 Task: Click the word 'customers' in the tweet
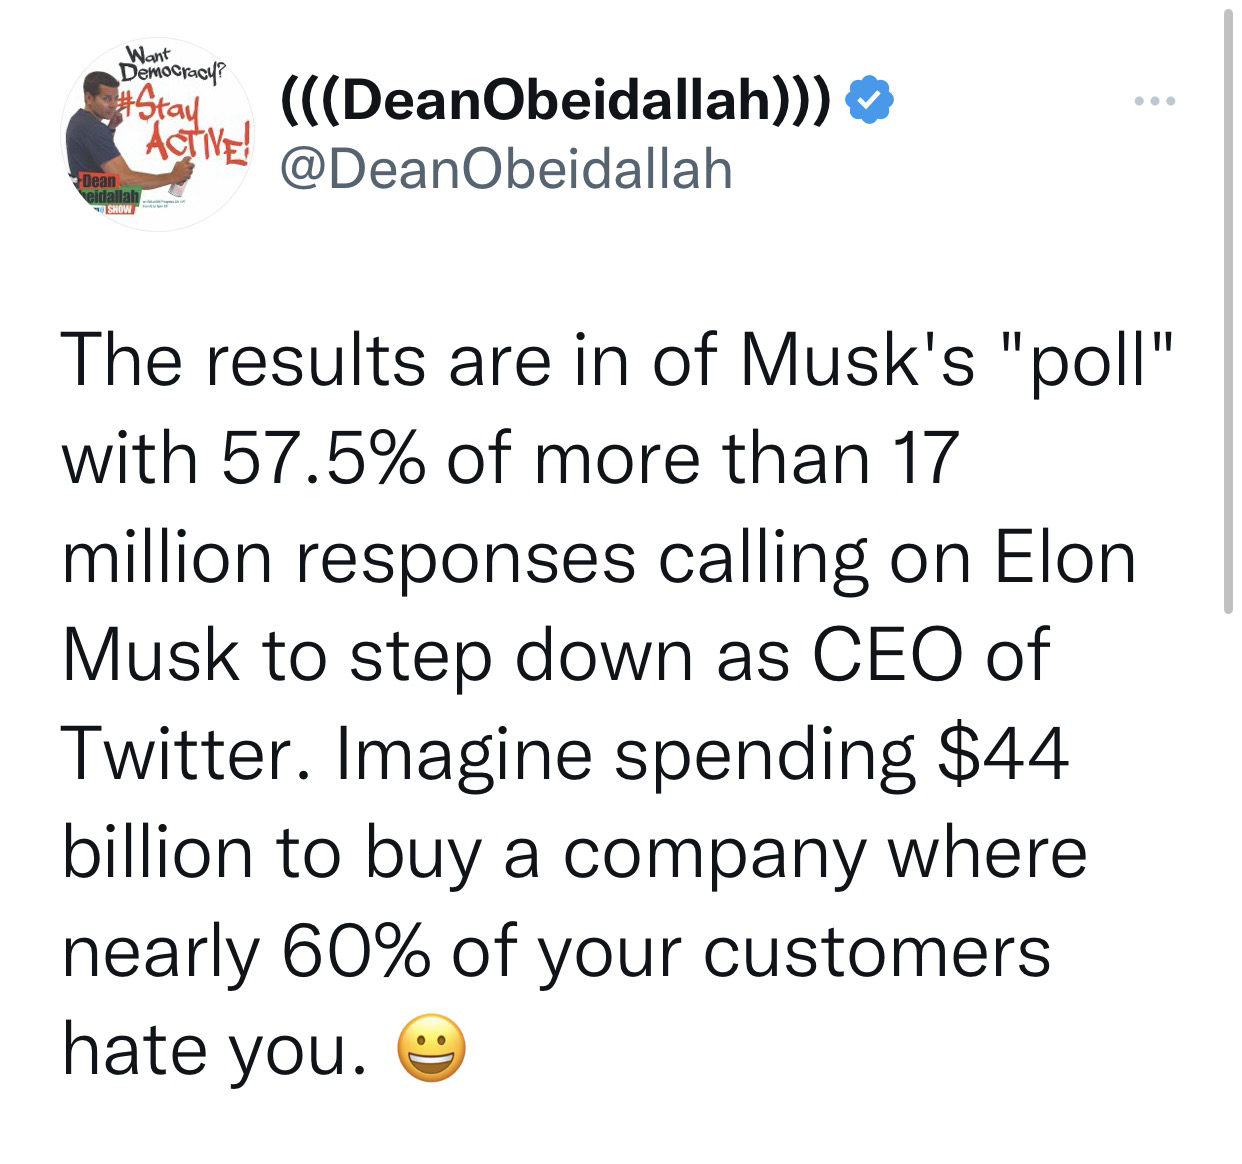point(877,951)
